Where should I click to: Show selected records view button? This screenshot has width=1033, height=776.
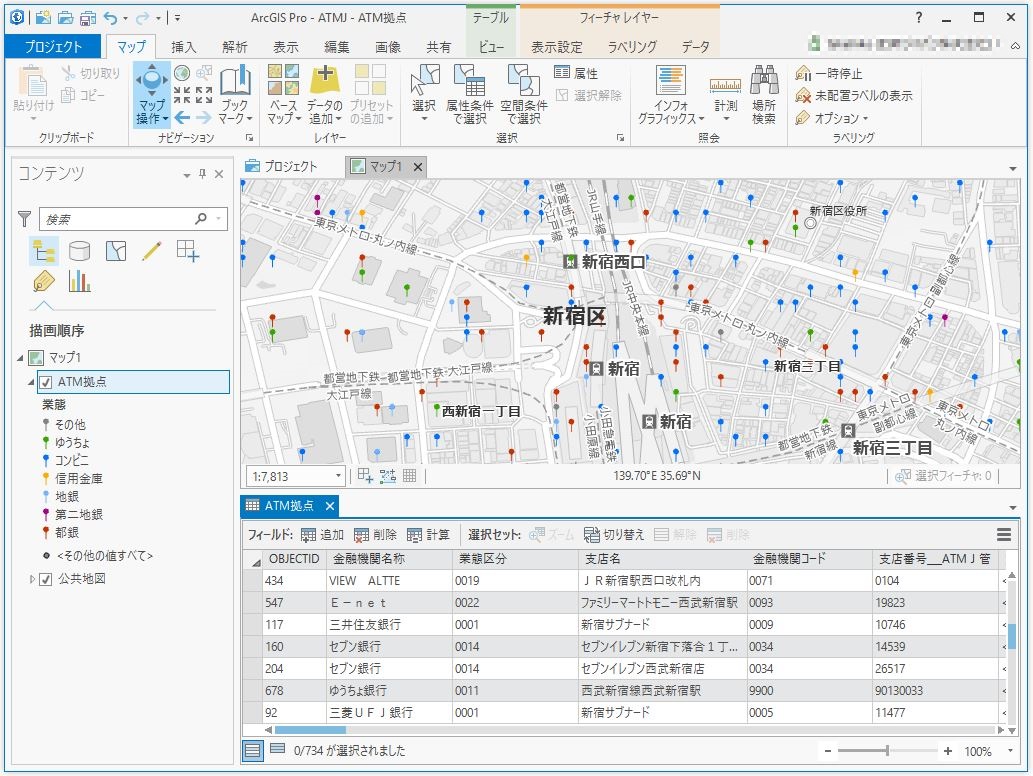pyautogui.click(x=277, y=749)
